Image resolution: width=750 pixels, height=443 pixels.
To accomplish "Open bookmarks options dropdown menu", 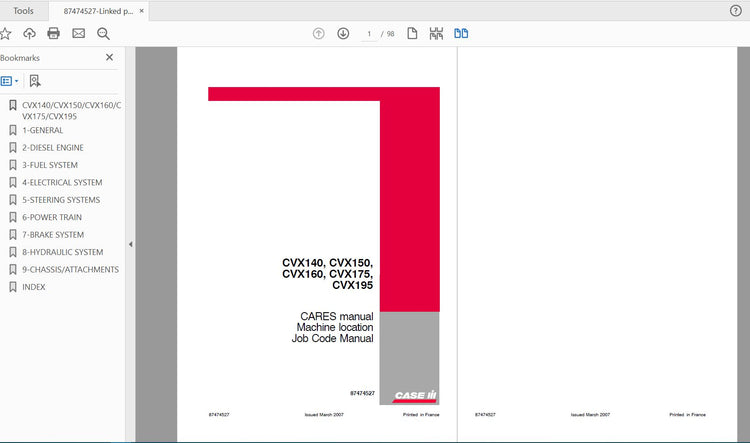I will click(10, 81).
